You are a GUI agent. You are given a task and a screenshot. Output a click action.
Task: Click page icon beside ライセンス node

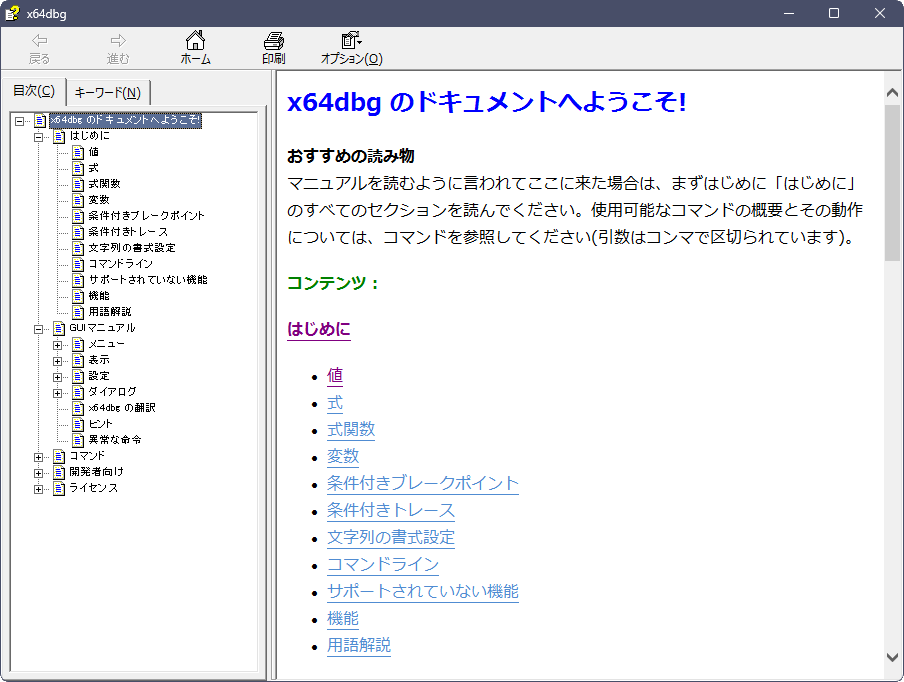(x=59, y=488)
